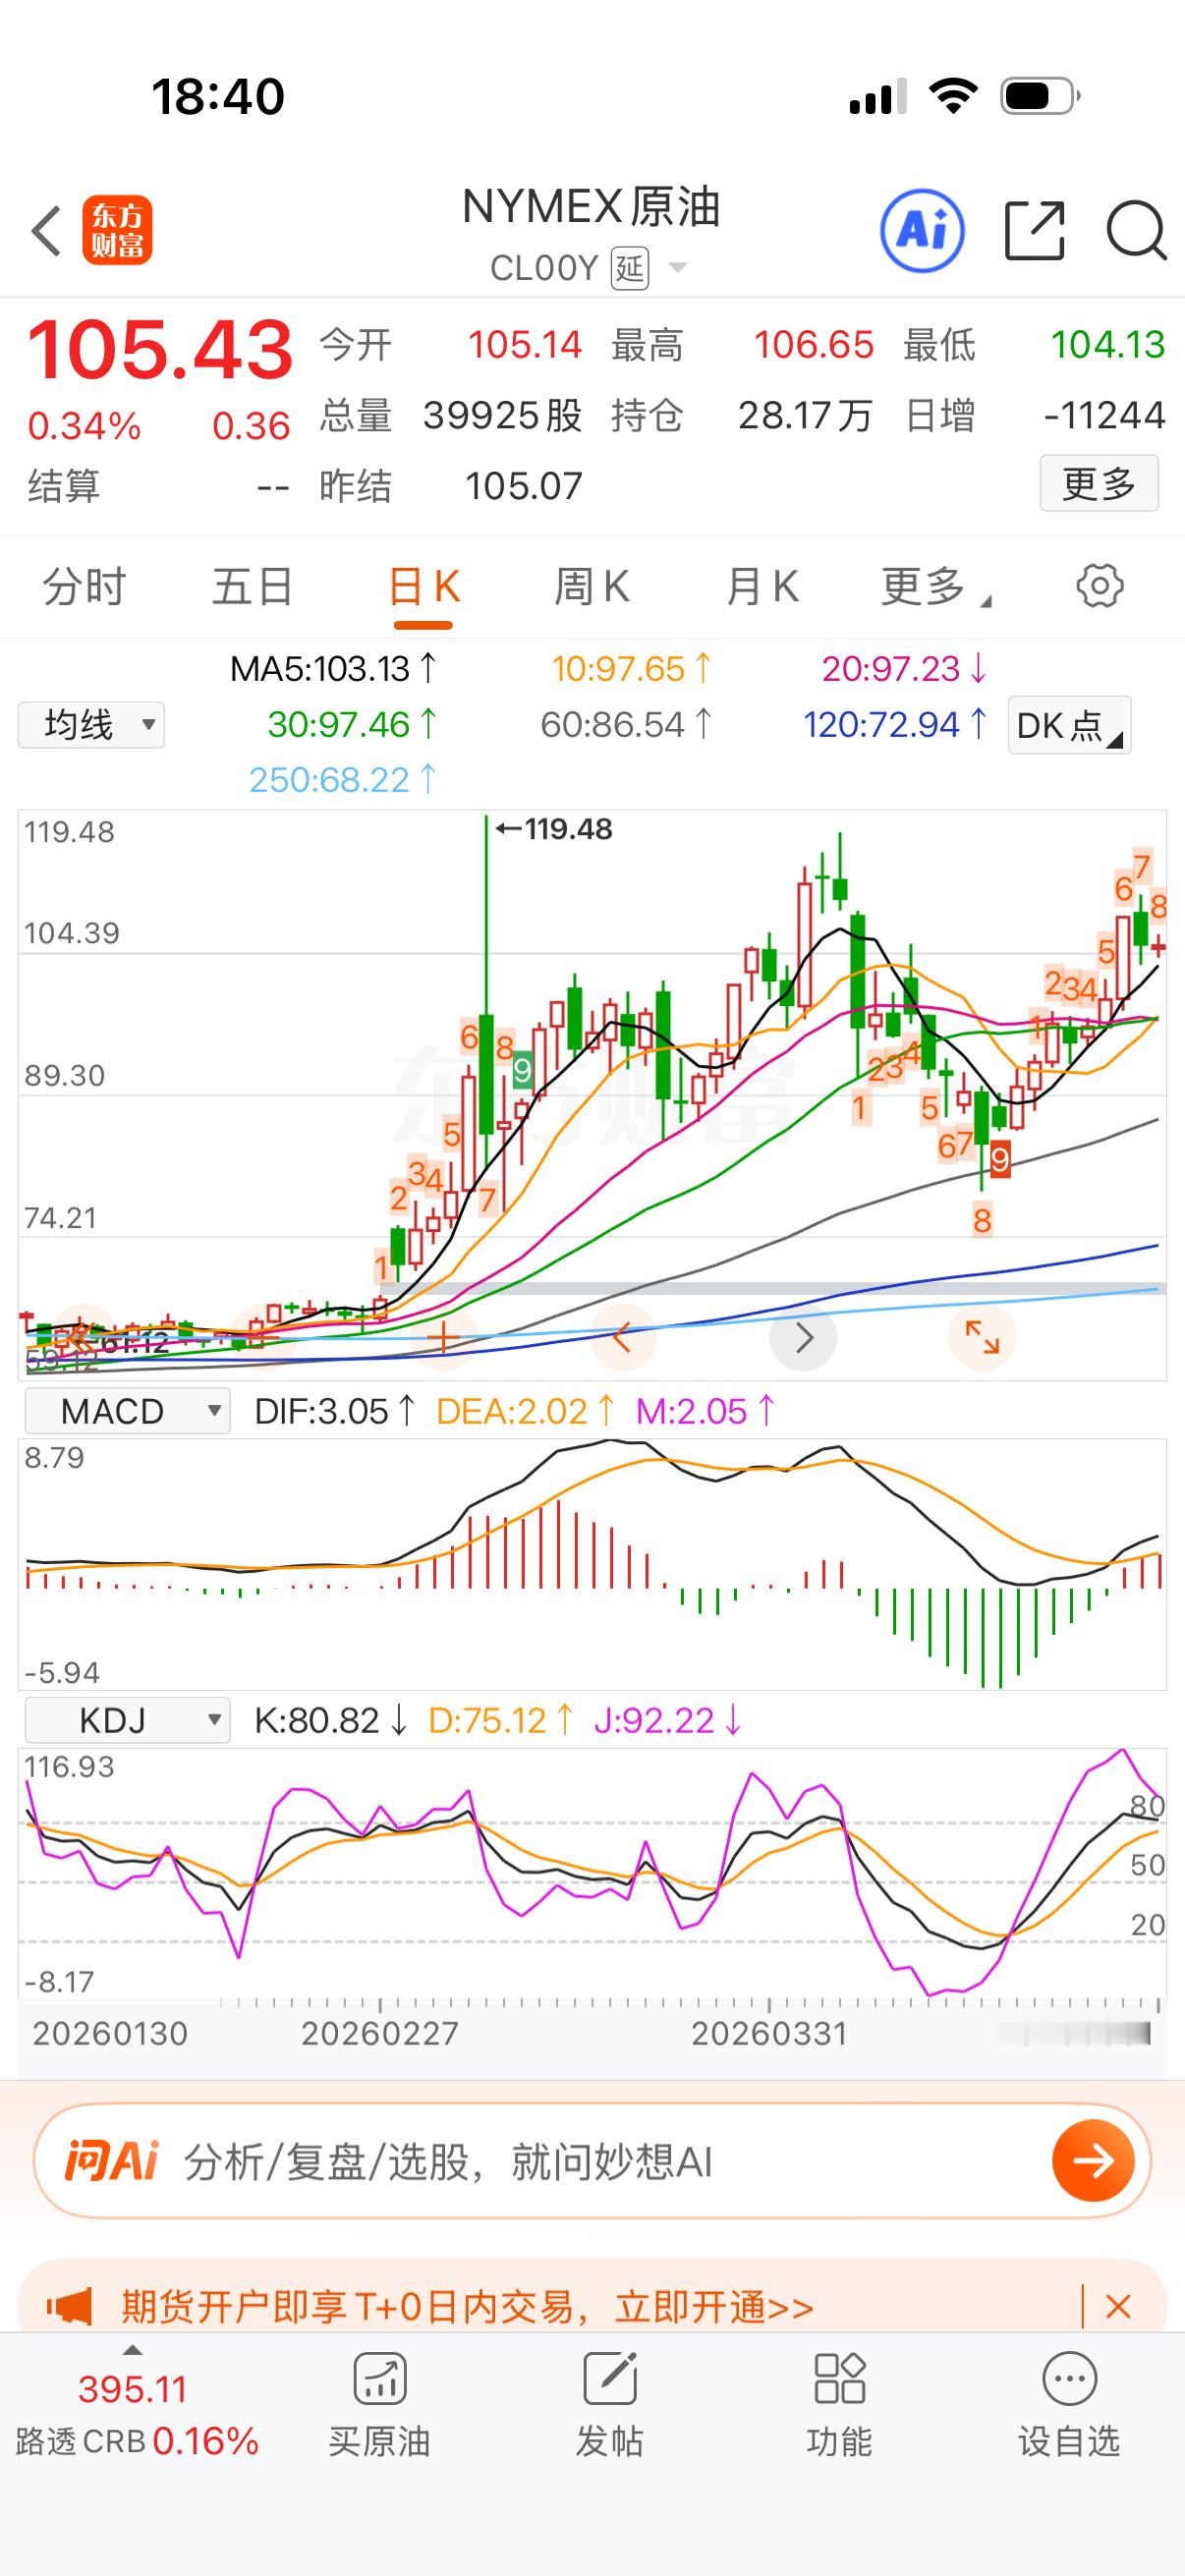The image size is (1185, 2576).
Task: Tap the 延 delayed quote badge
Action: pyautogui.click(x=630, y=267)
